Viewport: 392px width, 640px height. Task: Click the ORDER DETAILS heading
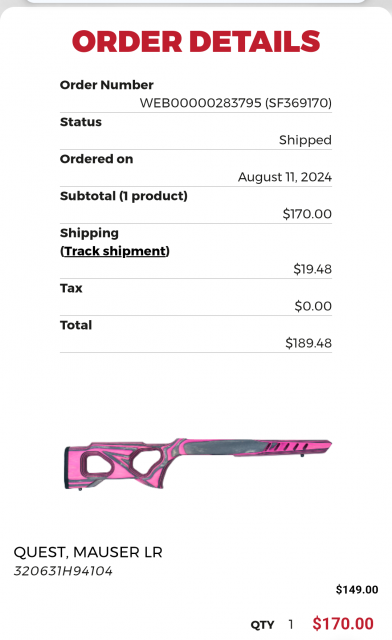click(196, 42)
